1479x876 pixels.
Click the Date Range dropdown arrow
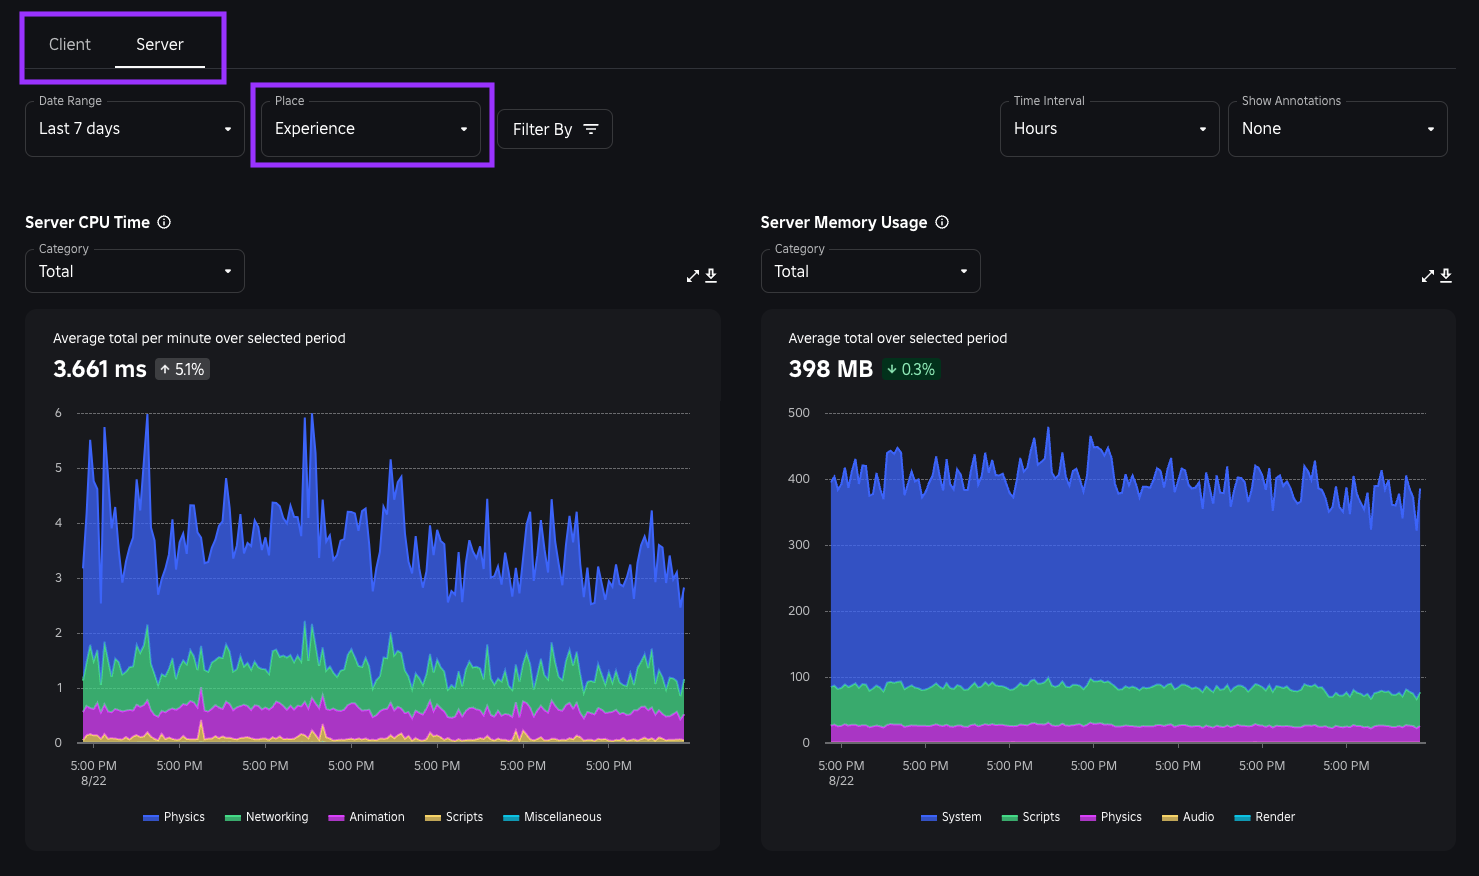click(x=228, y=129)
